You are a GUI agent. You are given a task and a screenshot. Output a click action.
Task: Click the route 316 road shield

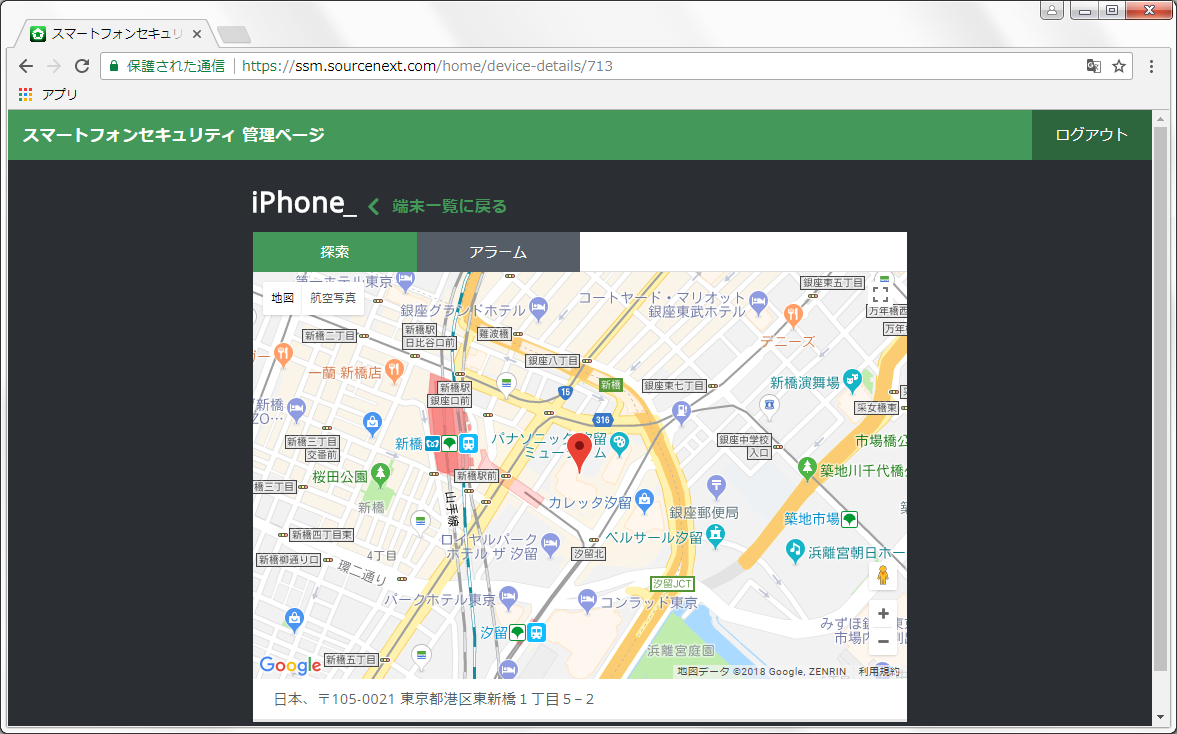coord(602,420)
